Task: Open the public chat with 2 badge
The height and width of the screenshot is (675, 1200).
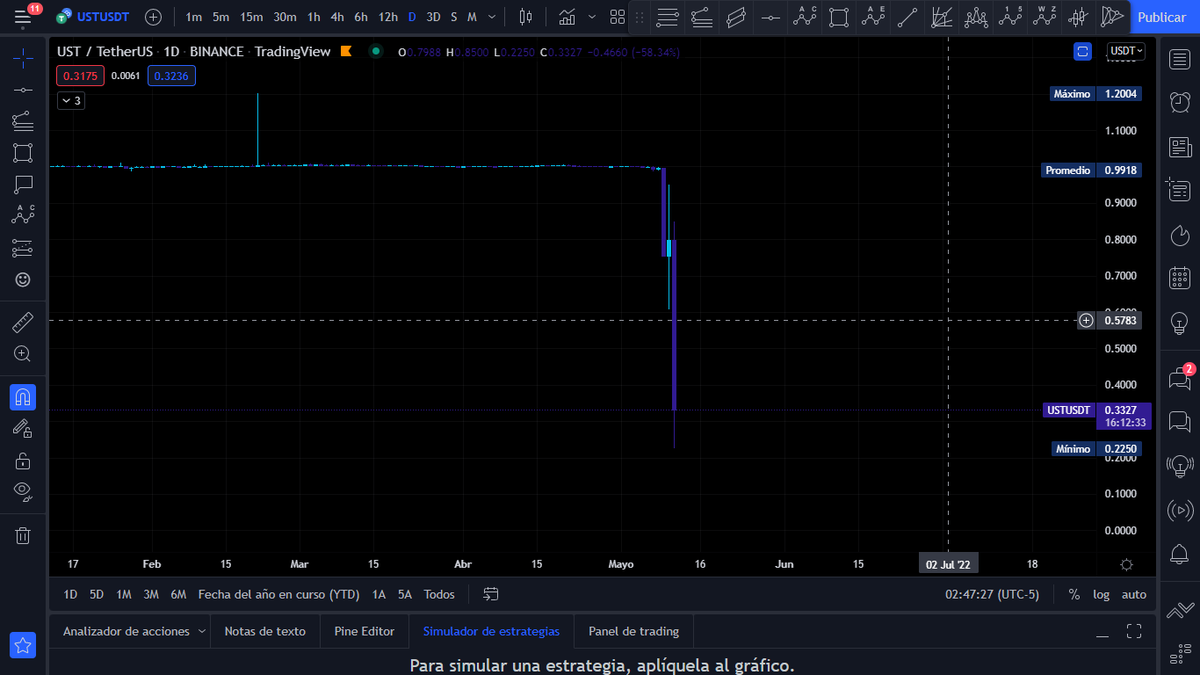Action: click(1179, 378)
